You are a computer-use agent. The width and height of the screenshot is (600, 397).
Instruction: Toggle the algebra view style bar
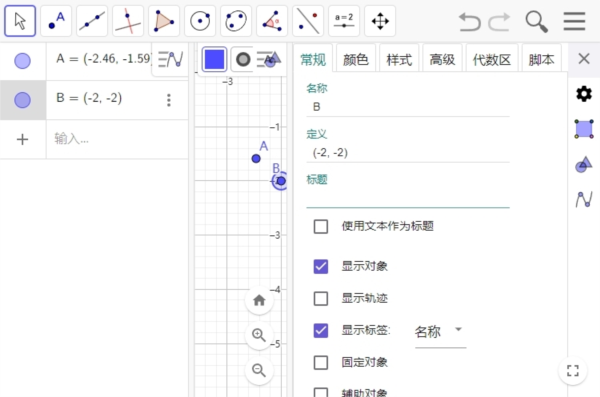(171, 59)
